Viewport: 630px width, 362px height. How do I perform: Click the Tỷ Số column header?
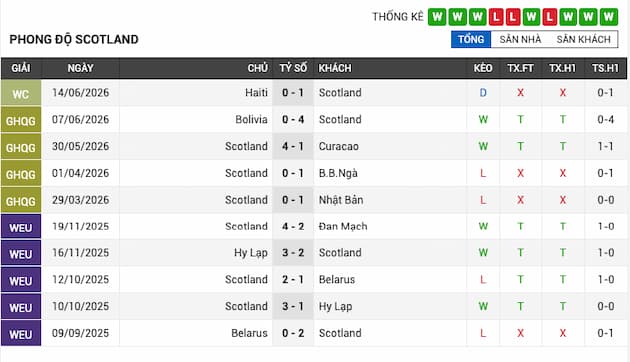pyautogui.click(x=293, y=68)
